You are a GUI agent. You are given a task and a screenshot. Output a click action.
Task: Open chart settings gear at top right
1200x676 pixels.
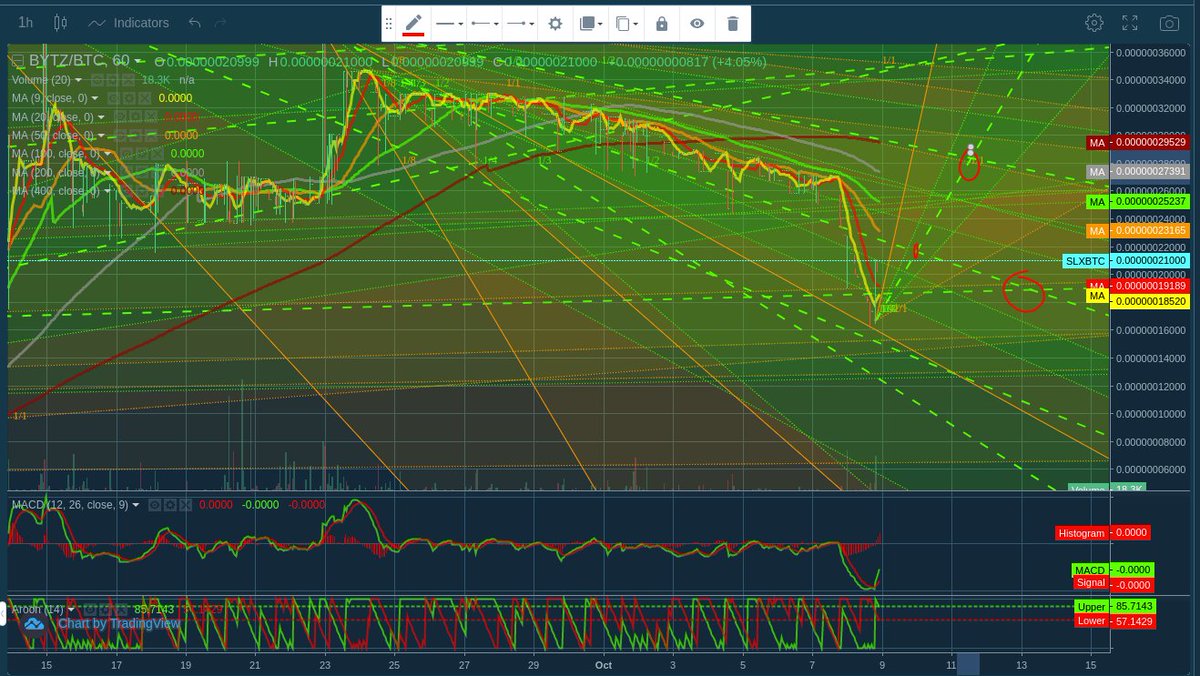click(x=1095, y=22)
